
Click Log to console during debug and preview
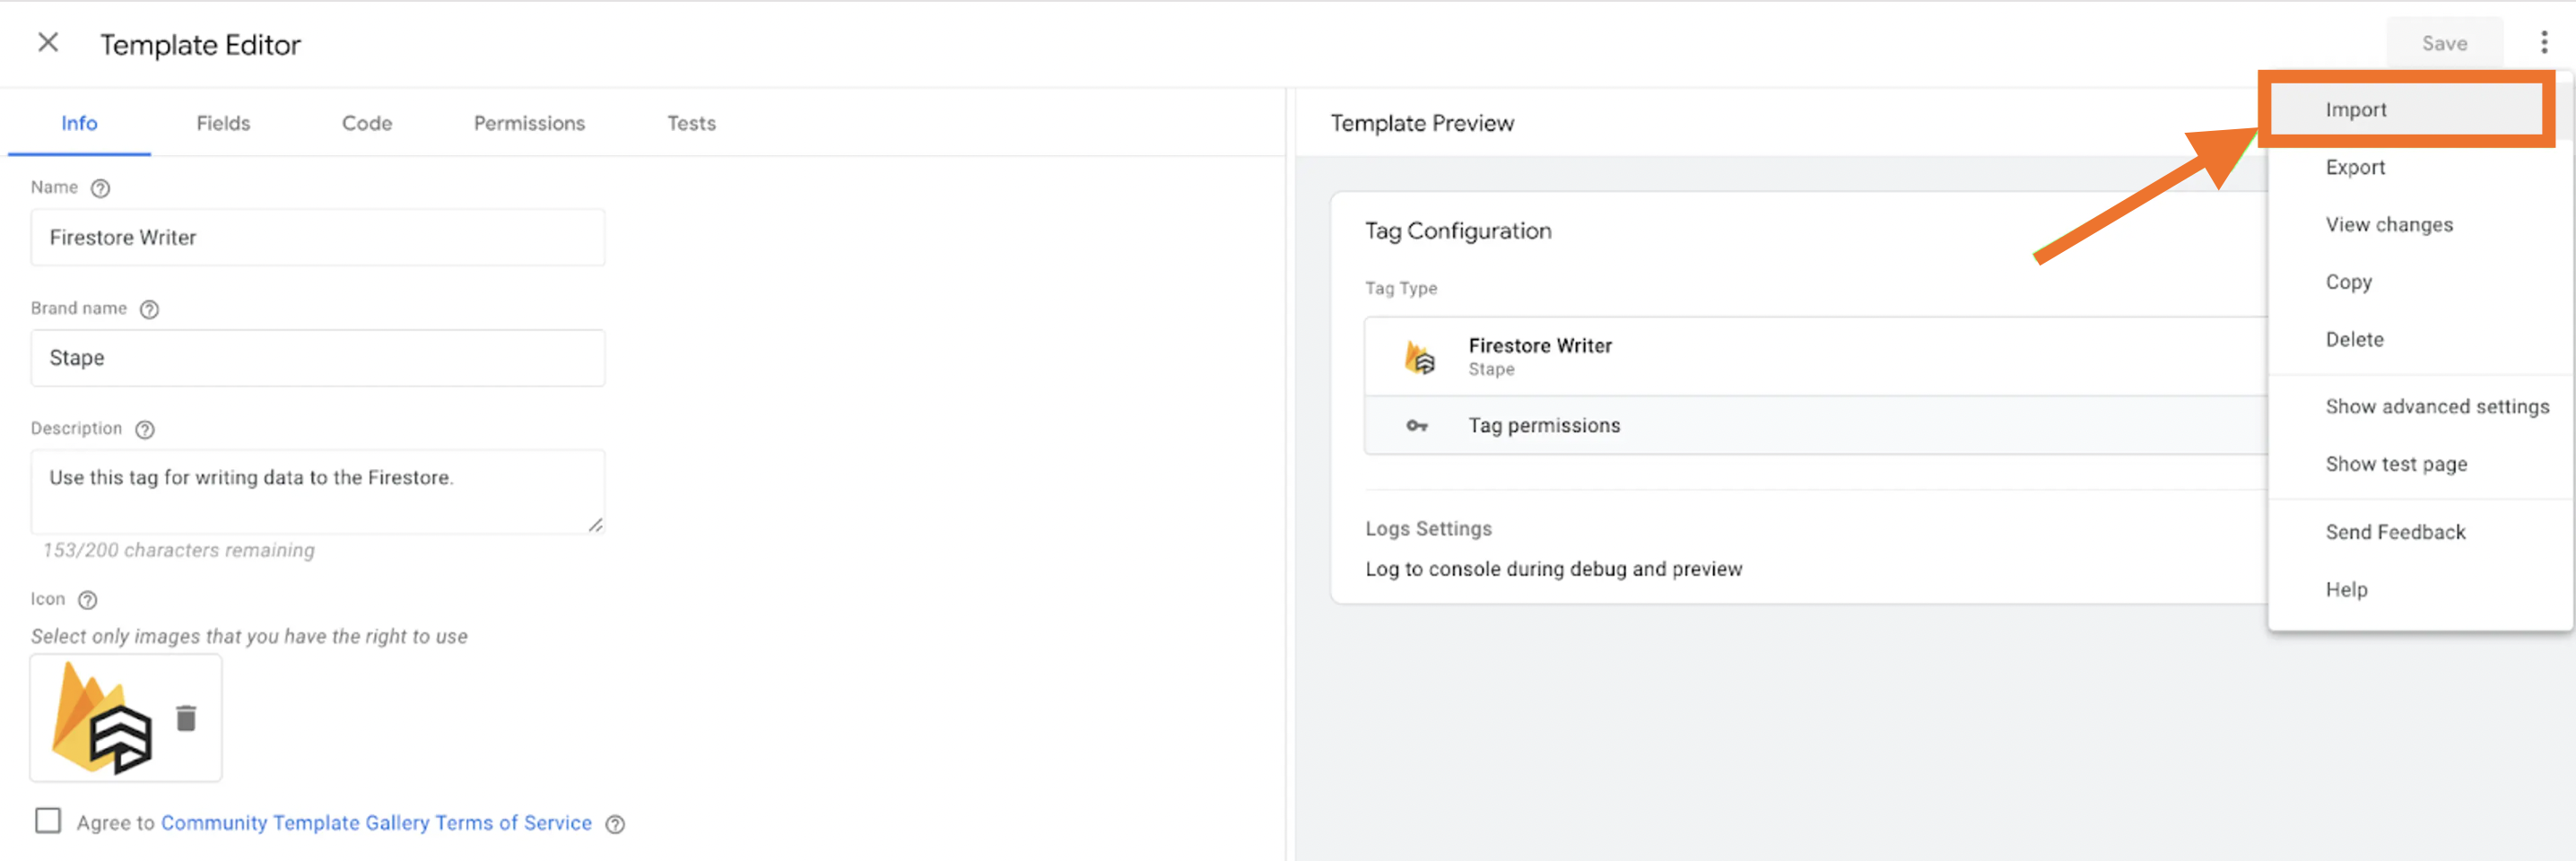(x=1553, y=569)
